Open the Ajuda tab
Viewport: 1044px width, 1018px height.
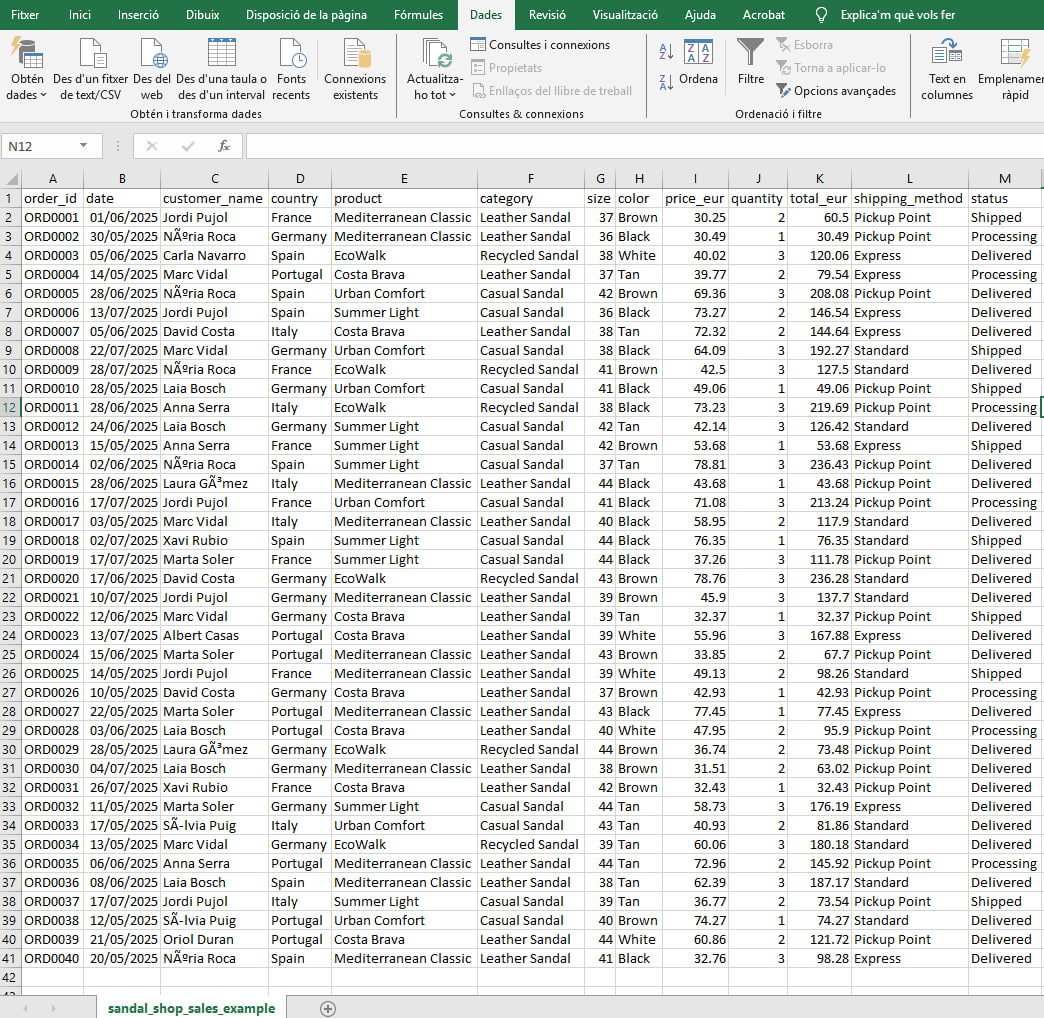(x=700, y=15)
